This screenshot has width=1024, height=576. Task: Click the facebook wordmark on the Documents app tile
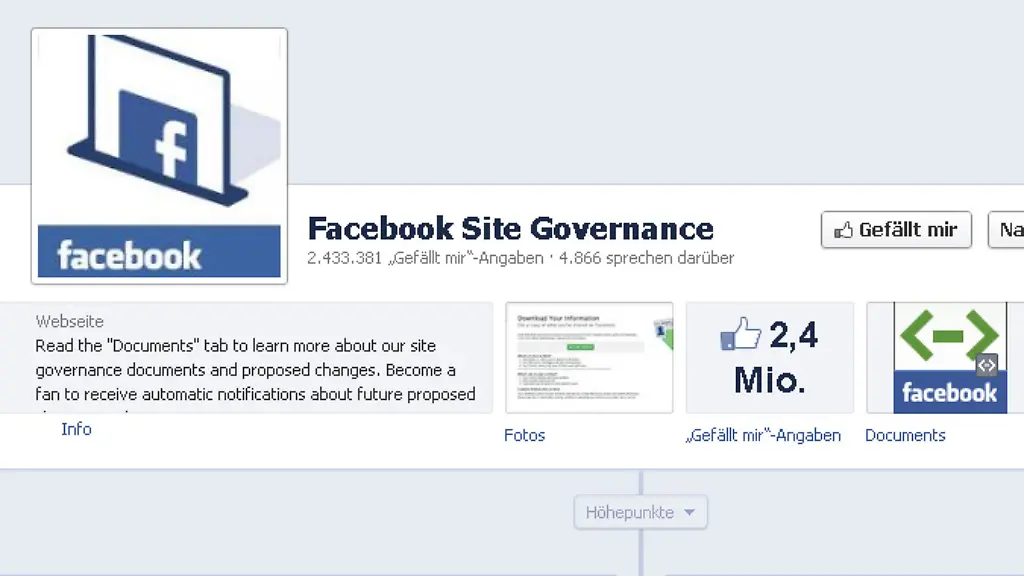click(950, 394)
